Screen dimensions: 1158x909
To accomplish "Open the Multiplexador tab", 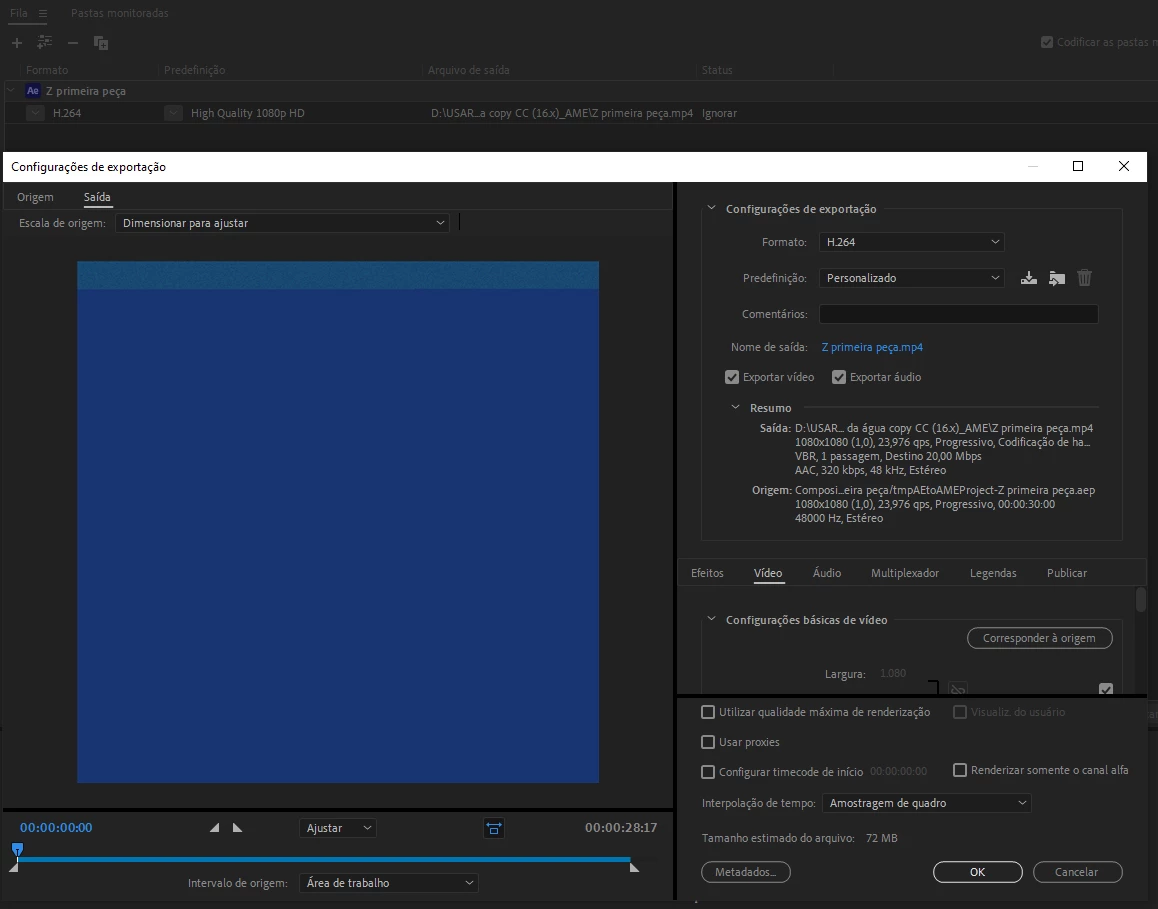I will (905, 573).
